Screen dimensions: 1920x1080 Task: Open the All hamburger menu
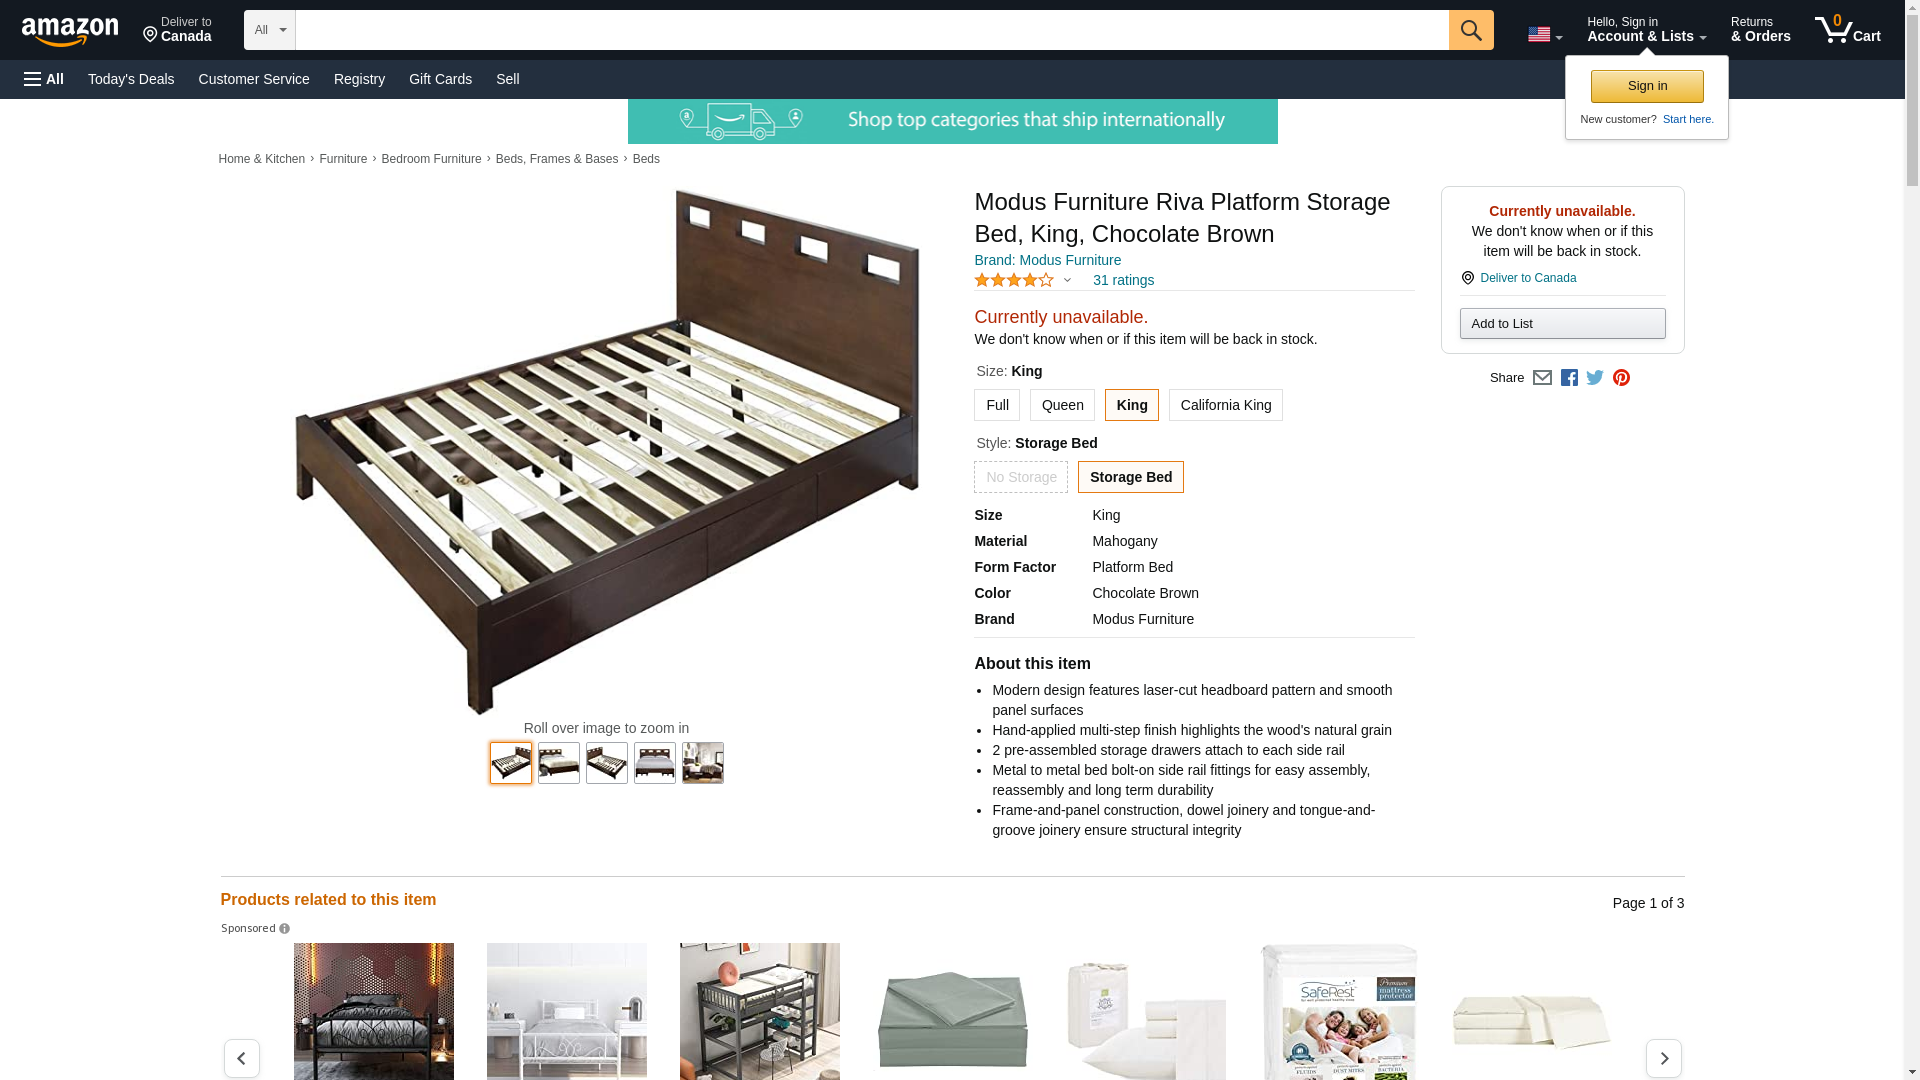pyautogui.click(x=44, y=79)
